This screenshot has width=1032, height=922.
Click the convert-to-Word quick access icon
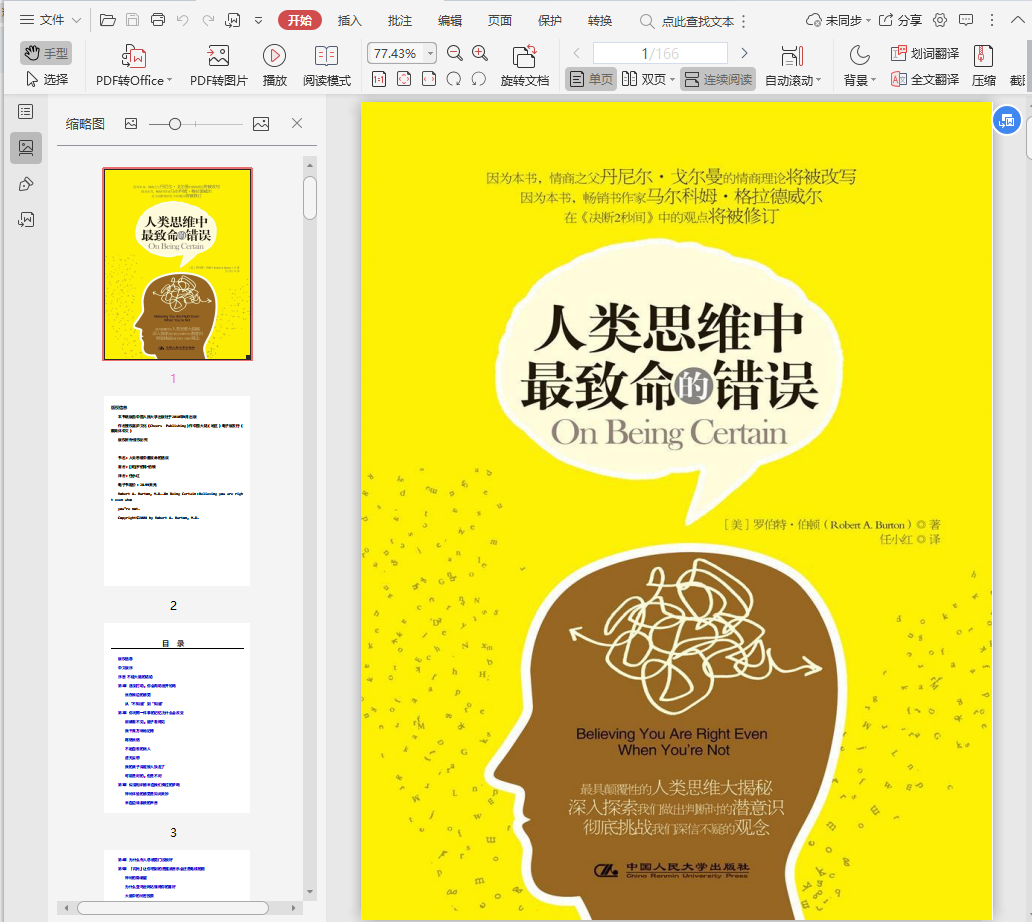pyautogui.click(x=233, y=20)
